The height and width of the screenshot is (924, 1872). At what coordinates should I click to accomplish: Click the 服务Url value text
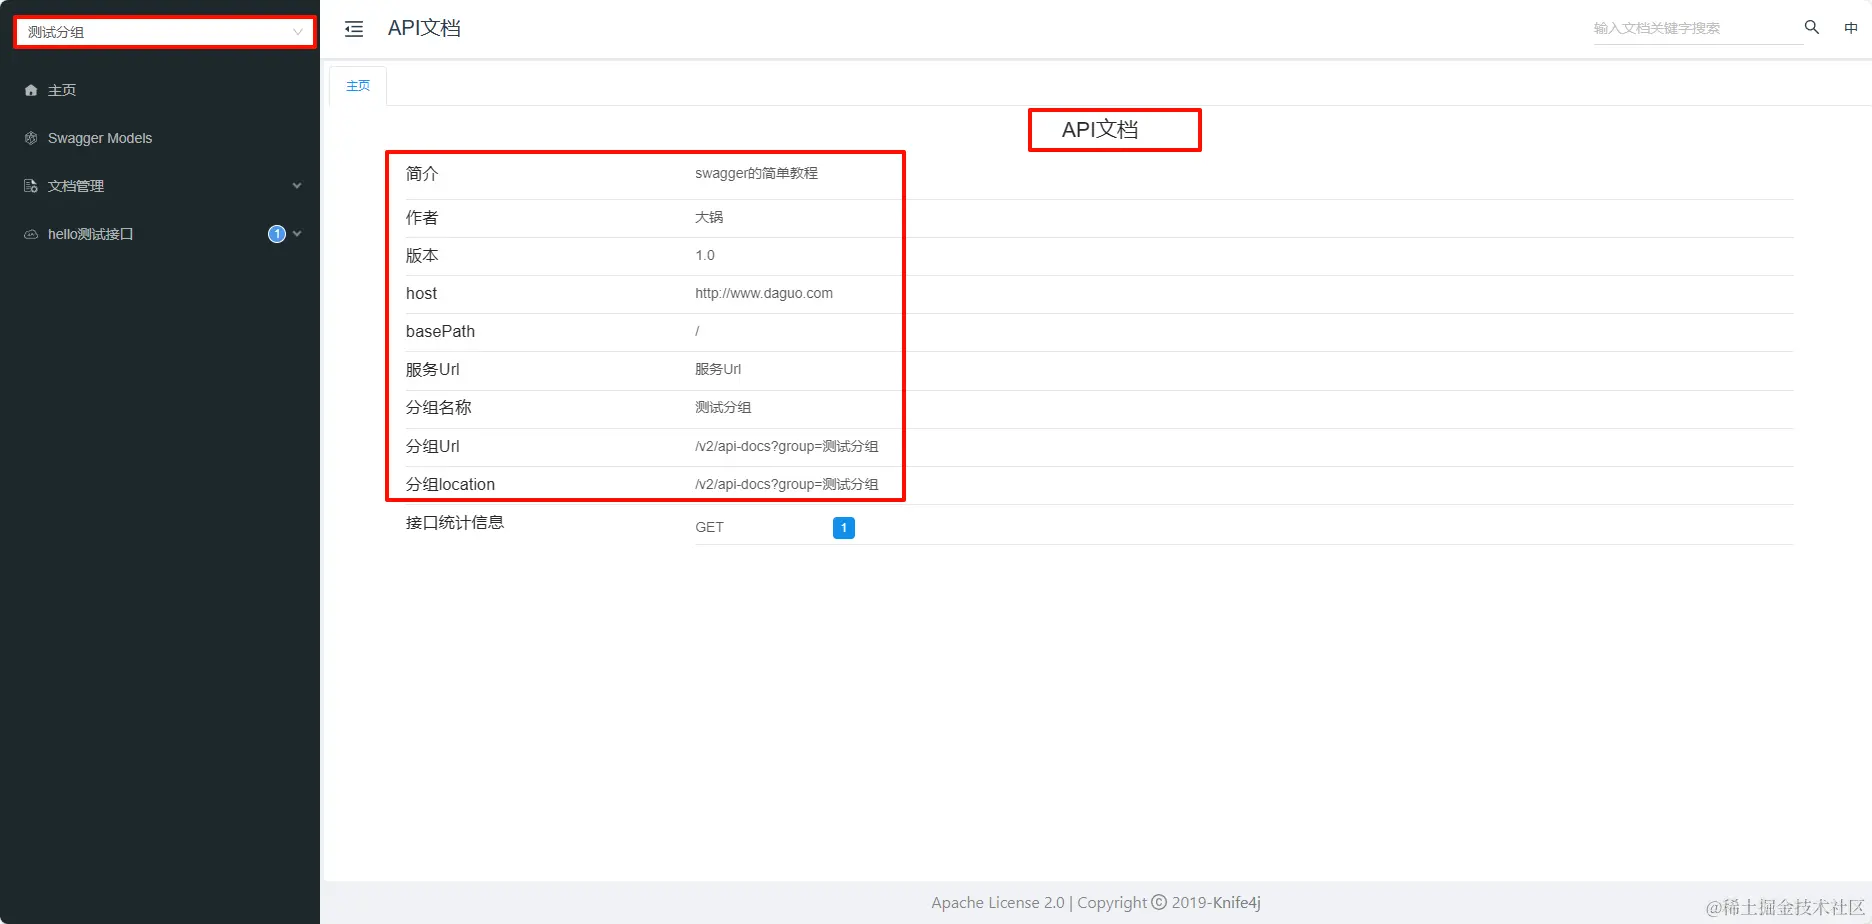point(718,369)
